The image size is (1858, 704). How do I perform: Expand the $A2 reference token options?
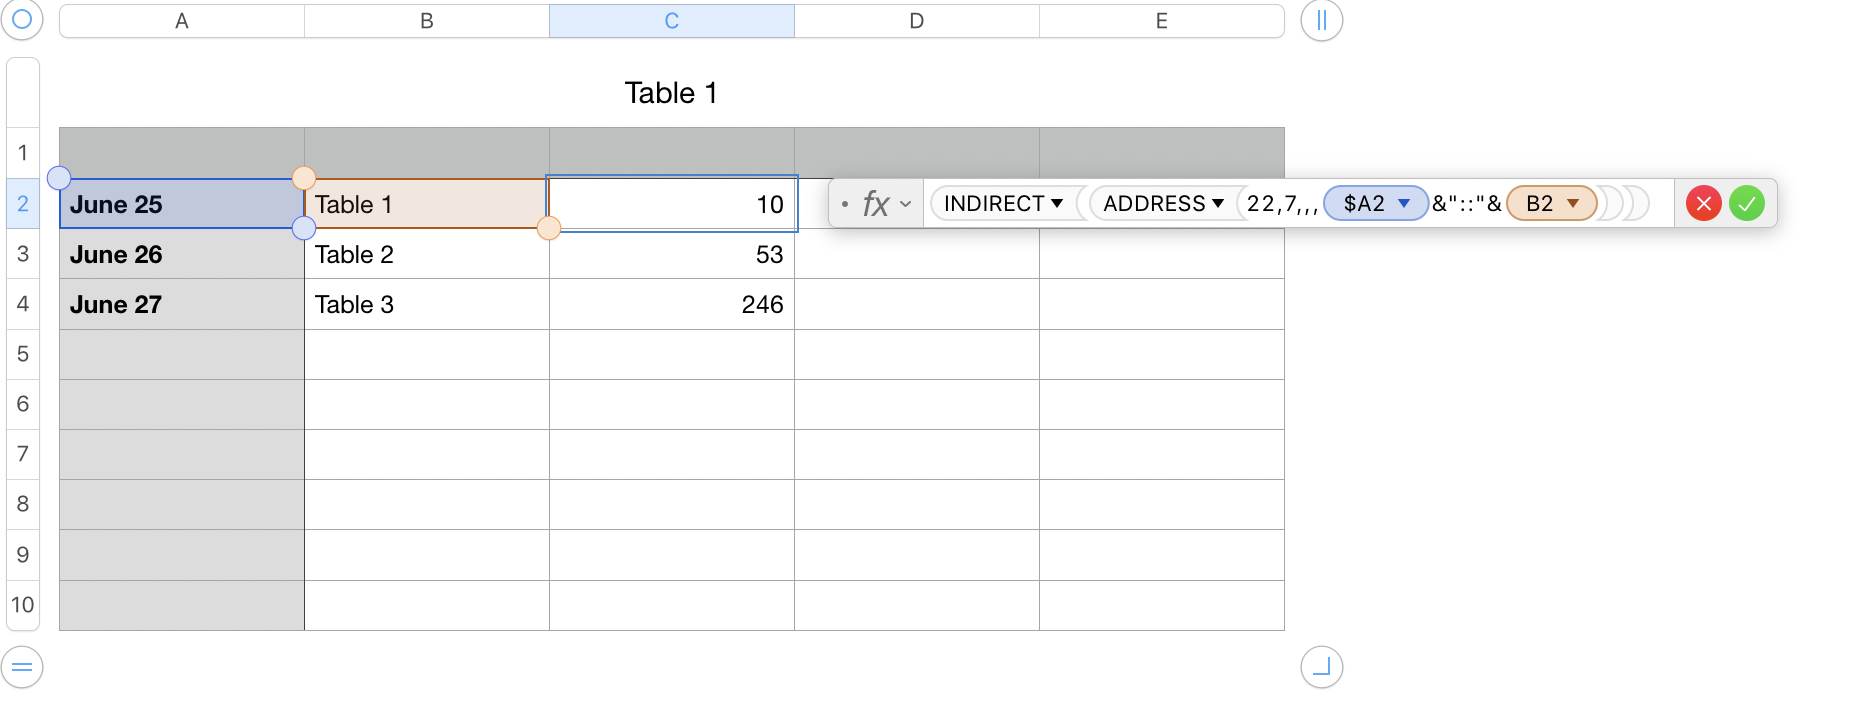(1404, 204)
